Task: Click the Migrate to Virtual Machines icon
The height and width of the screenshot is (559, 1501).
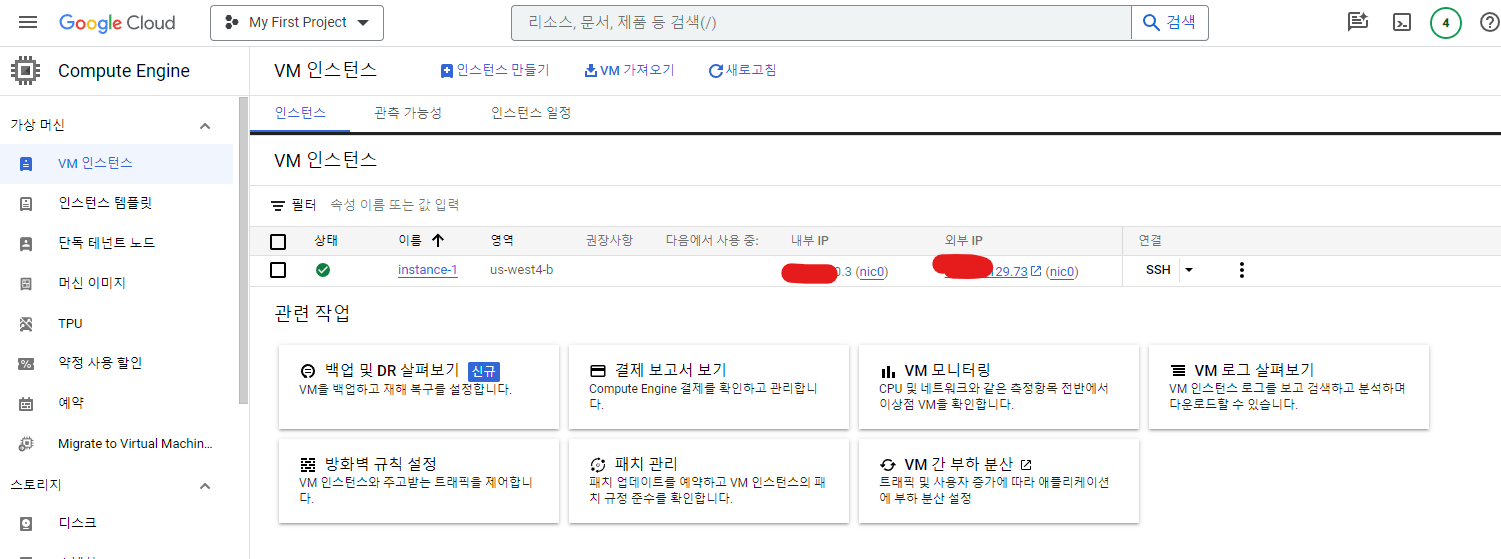Action: [x=26, y=444]
